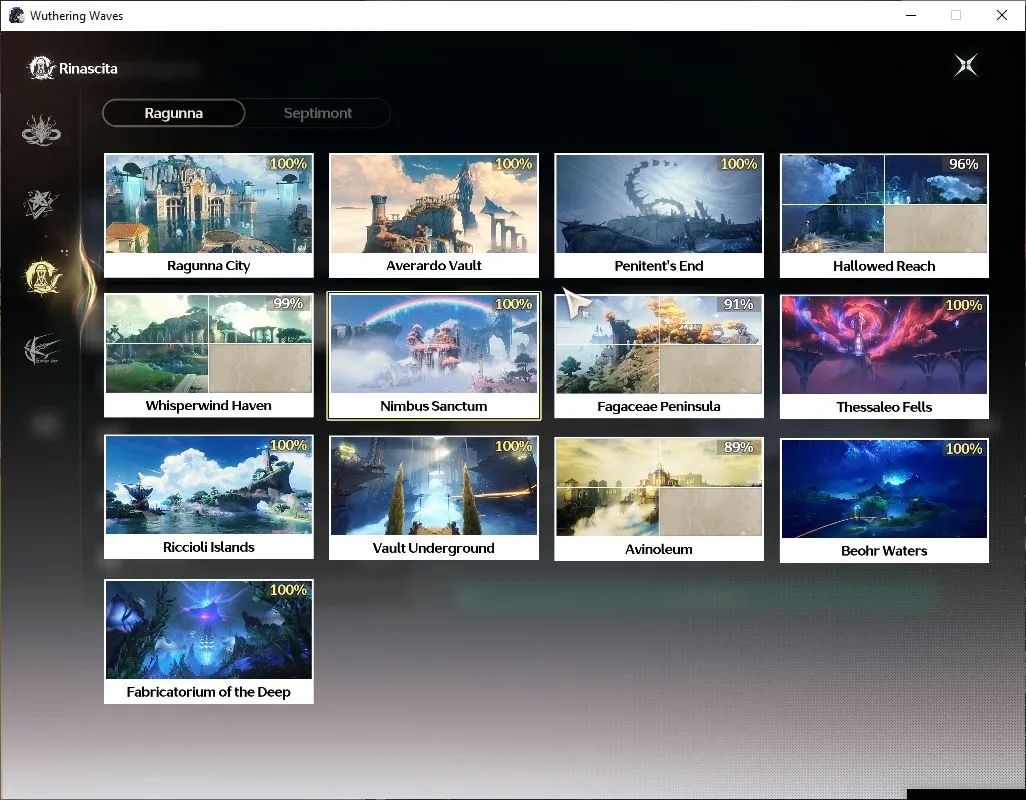The height and width of the screenshot is (800, 1026).
Task: Select the first region emblem in sidebar
Action: tap(41, 130)
